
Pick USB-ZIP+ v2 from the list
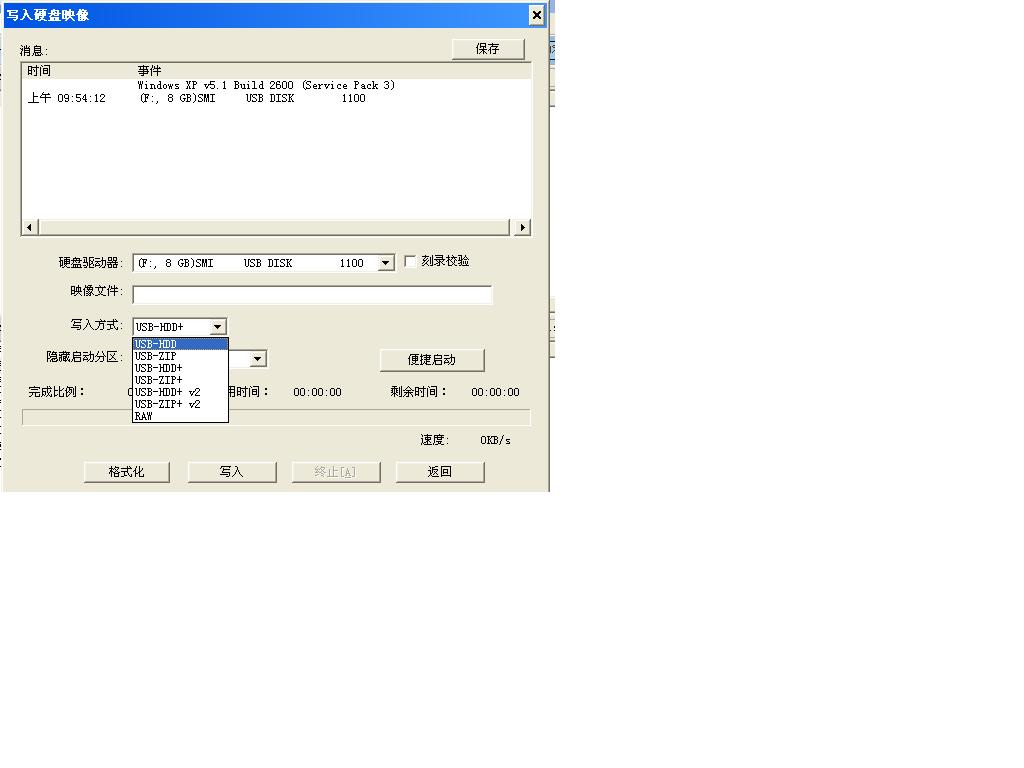coord(180,404)
